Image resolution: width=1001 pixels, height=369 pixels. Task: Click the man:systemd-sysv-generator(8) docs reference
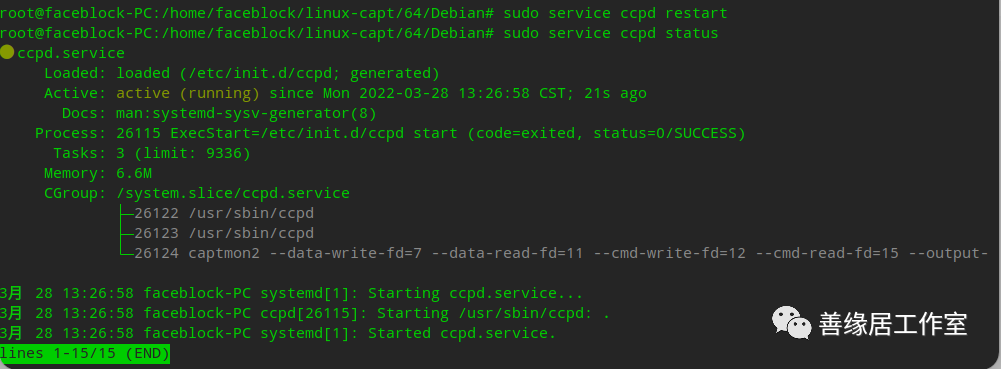click(246, 114)
